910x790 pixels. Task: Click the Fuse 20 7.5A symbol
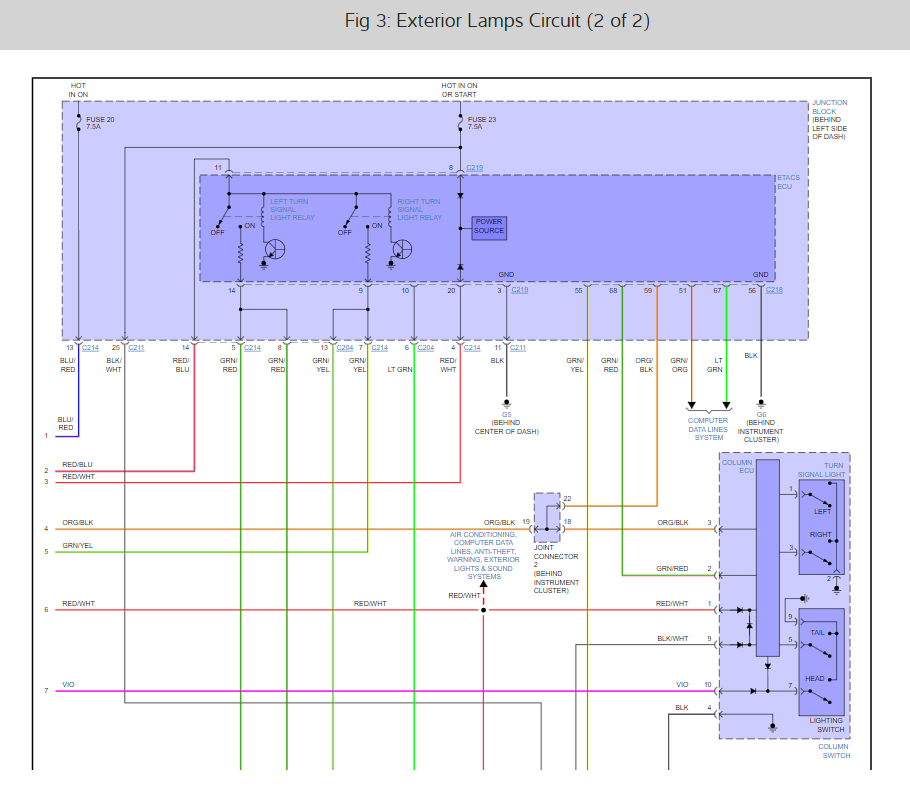(78, 124)
